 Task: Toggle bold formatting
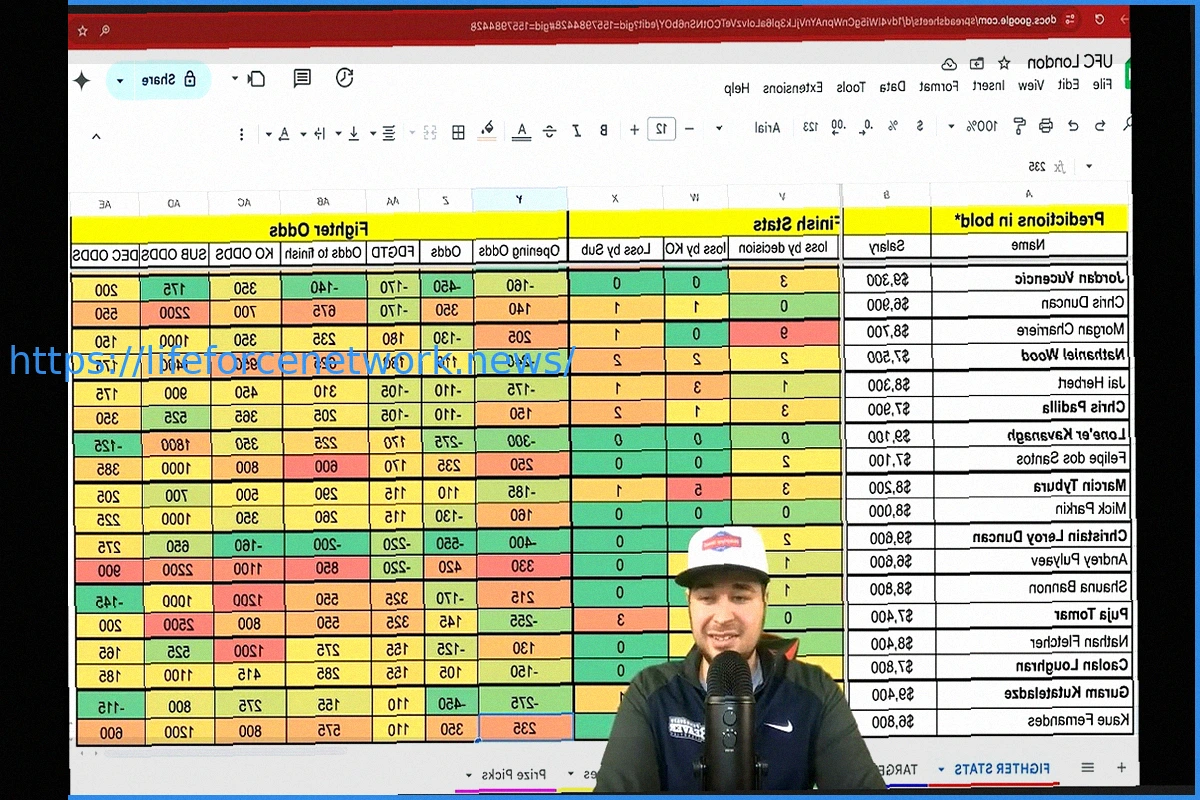pos(603,130)
